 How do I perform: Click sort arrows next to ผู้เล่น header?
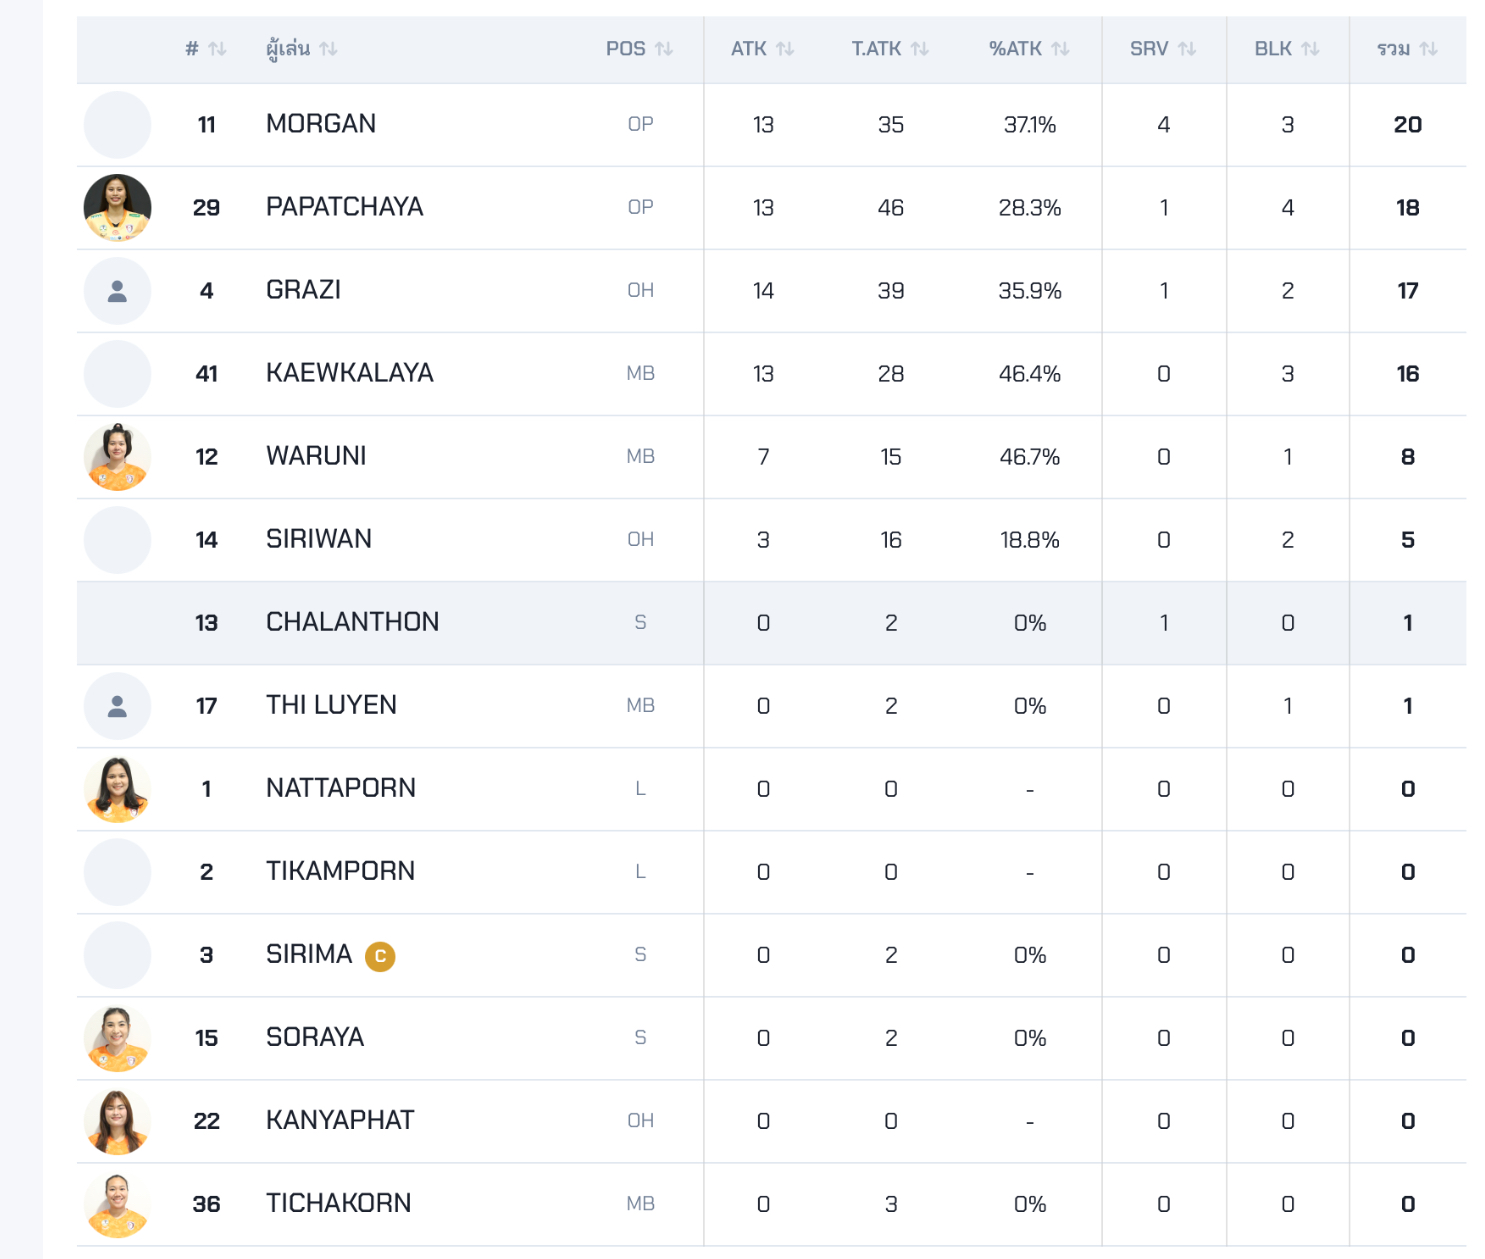pos(328,49)
